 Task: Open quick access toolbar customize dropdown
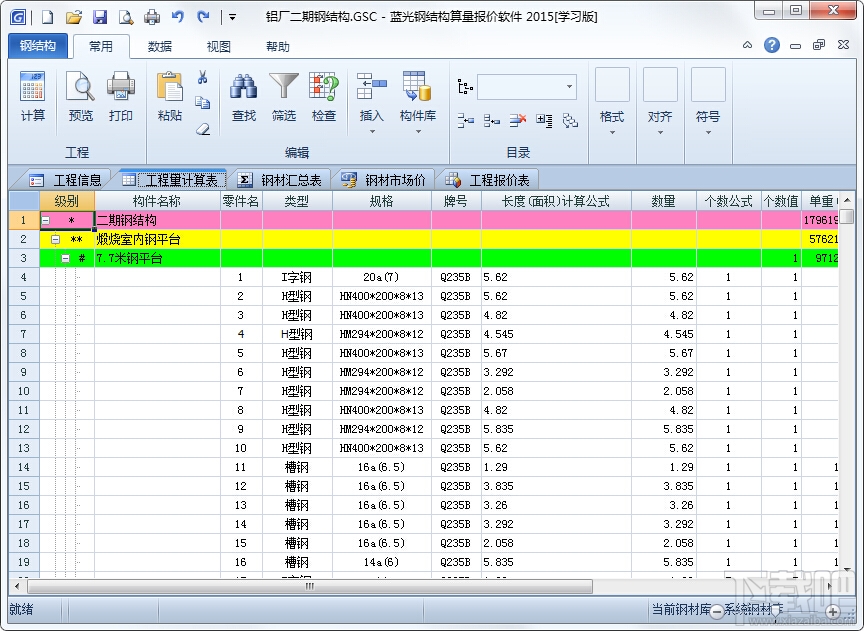233,17
